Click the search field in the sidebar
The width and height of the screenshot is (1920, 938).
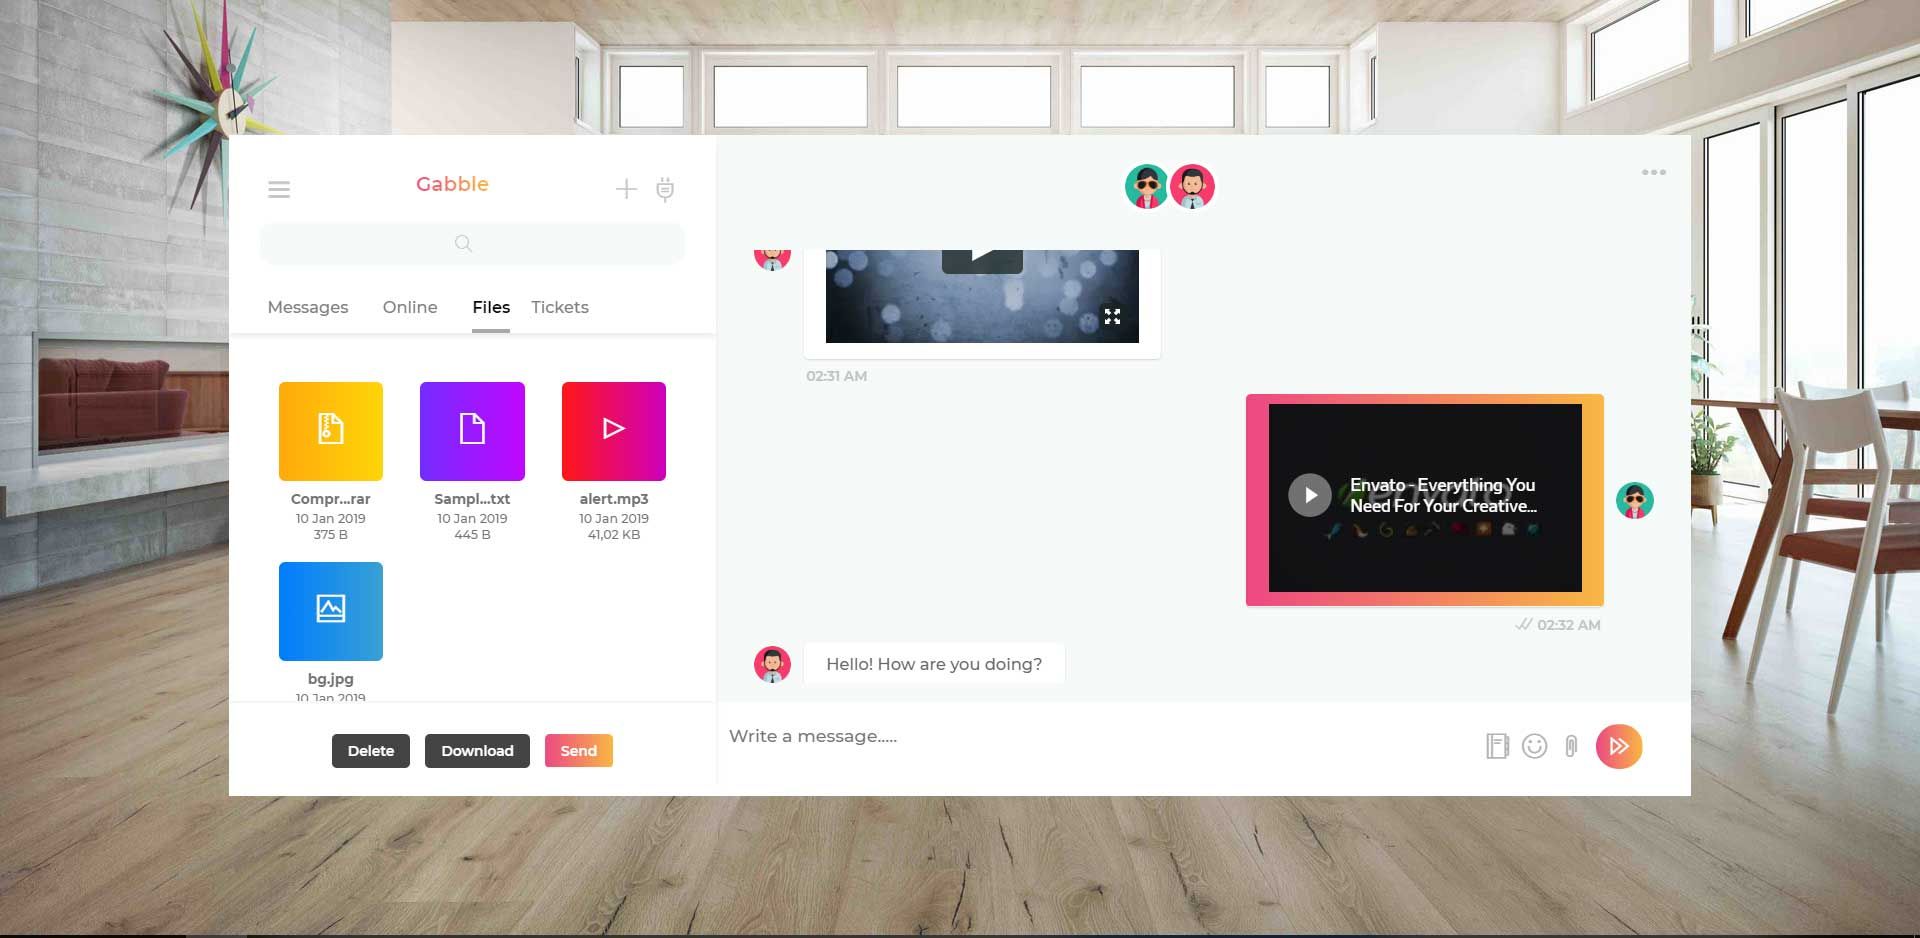pyautogui.click(x=472, y=243)
